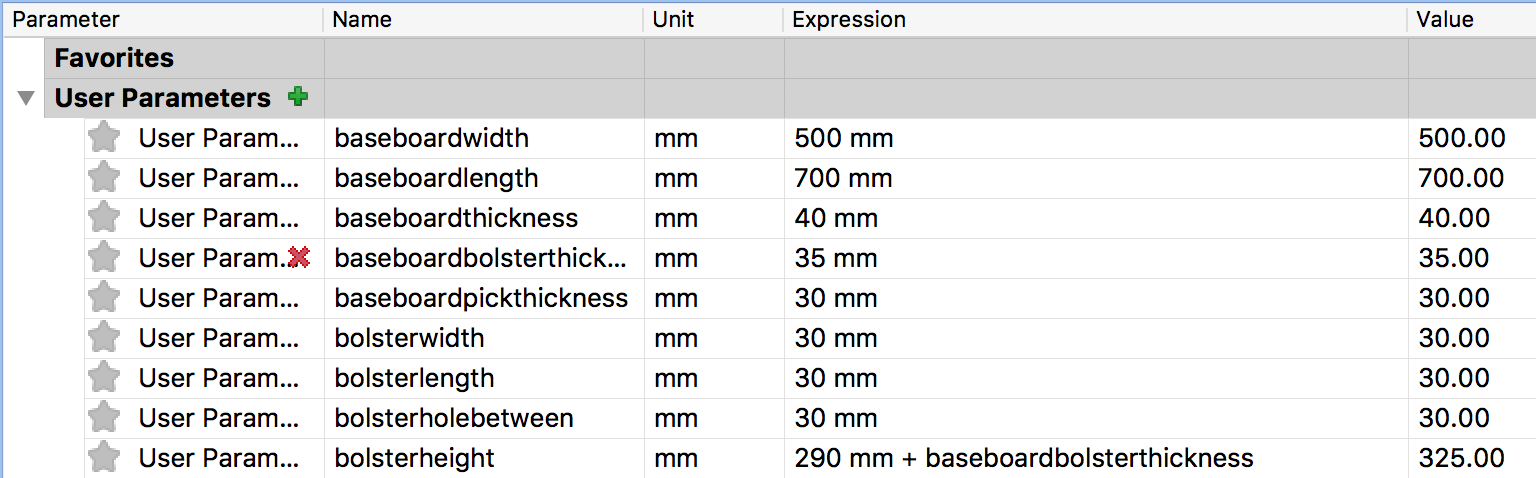Image resolution: width=1536 pixels, height=478 pixels.
Task: Star the baseboardlength parameter as favorite
Action: click(x=104, y=178)
